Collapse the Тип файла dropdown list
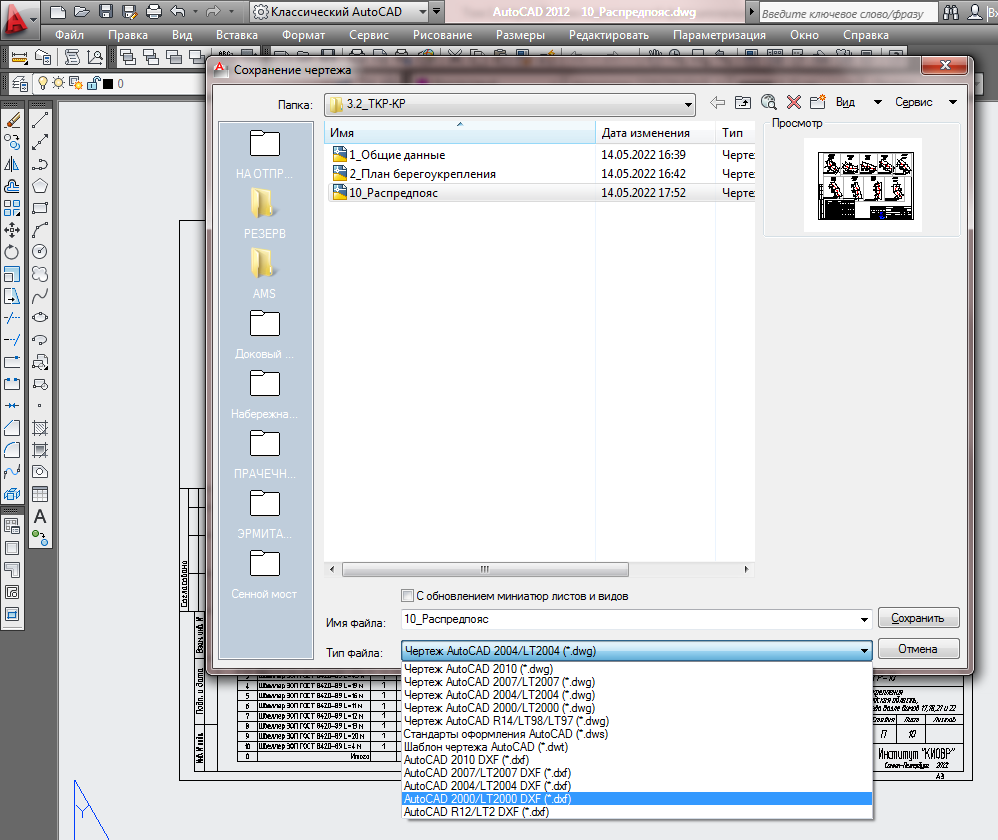 click(864, 650)
